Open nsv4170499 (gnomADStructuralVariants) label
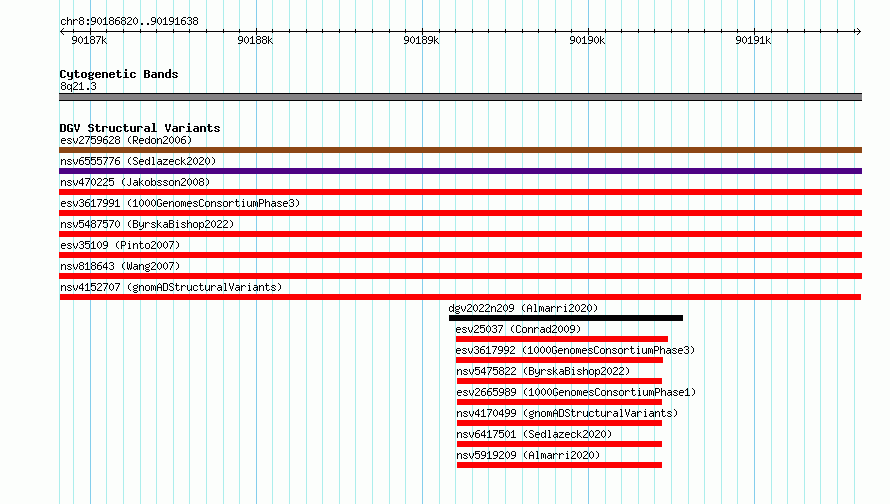The image size is (890, 504). (567, 413)
